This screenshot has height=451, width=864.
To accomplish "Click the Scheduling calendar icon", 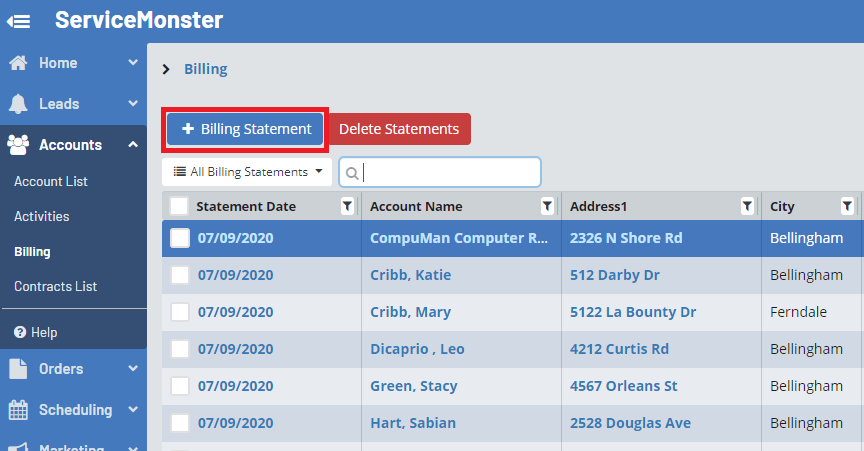I will [x=18, y=410].
